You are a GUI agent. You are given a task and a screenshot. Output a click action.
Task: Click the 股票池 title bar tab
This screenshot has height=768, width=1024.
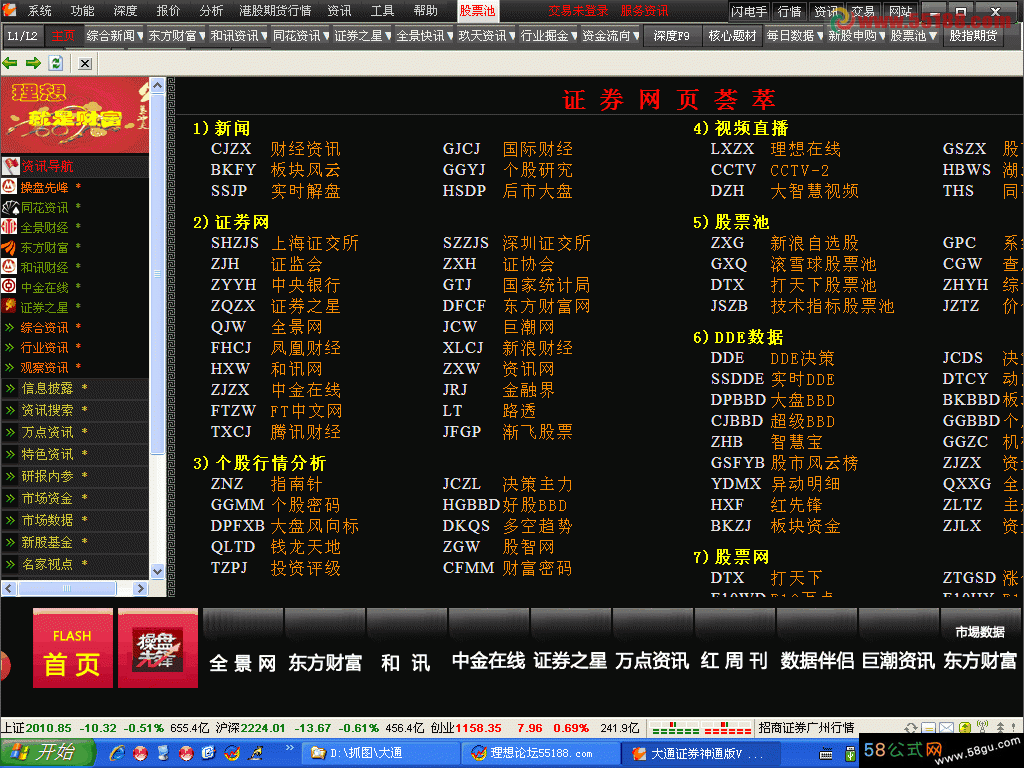tap(477, 11)
